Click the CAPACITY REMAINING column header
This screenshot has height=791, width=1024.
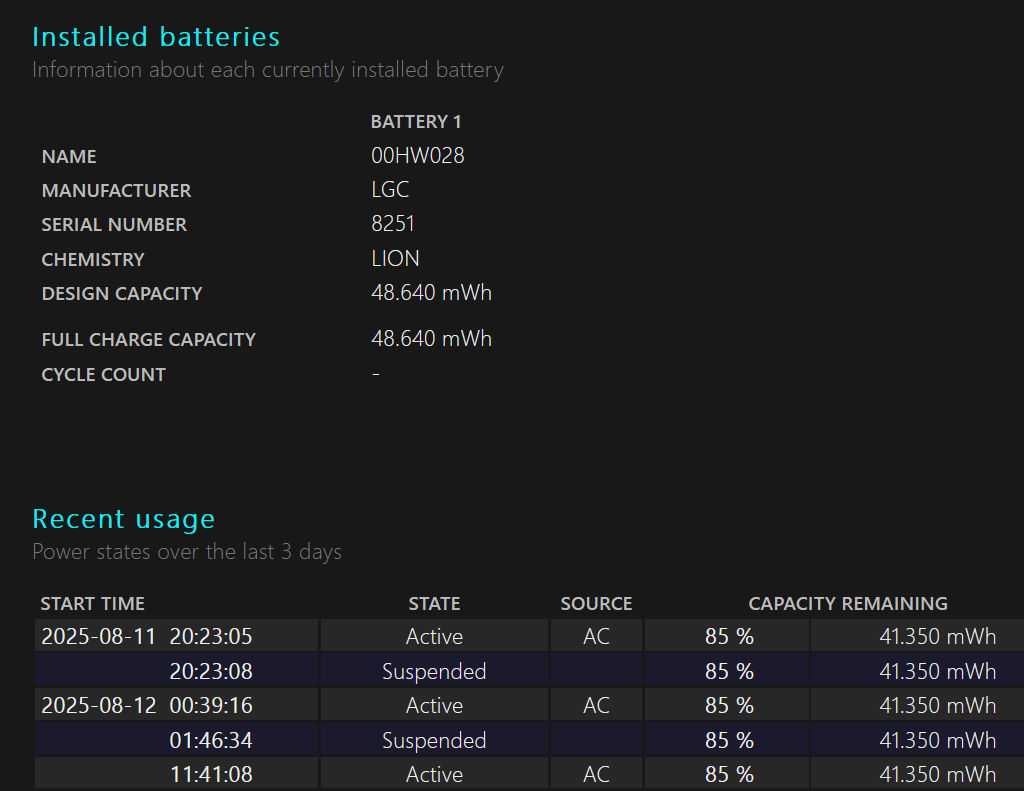[x=848, y=604]
